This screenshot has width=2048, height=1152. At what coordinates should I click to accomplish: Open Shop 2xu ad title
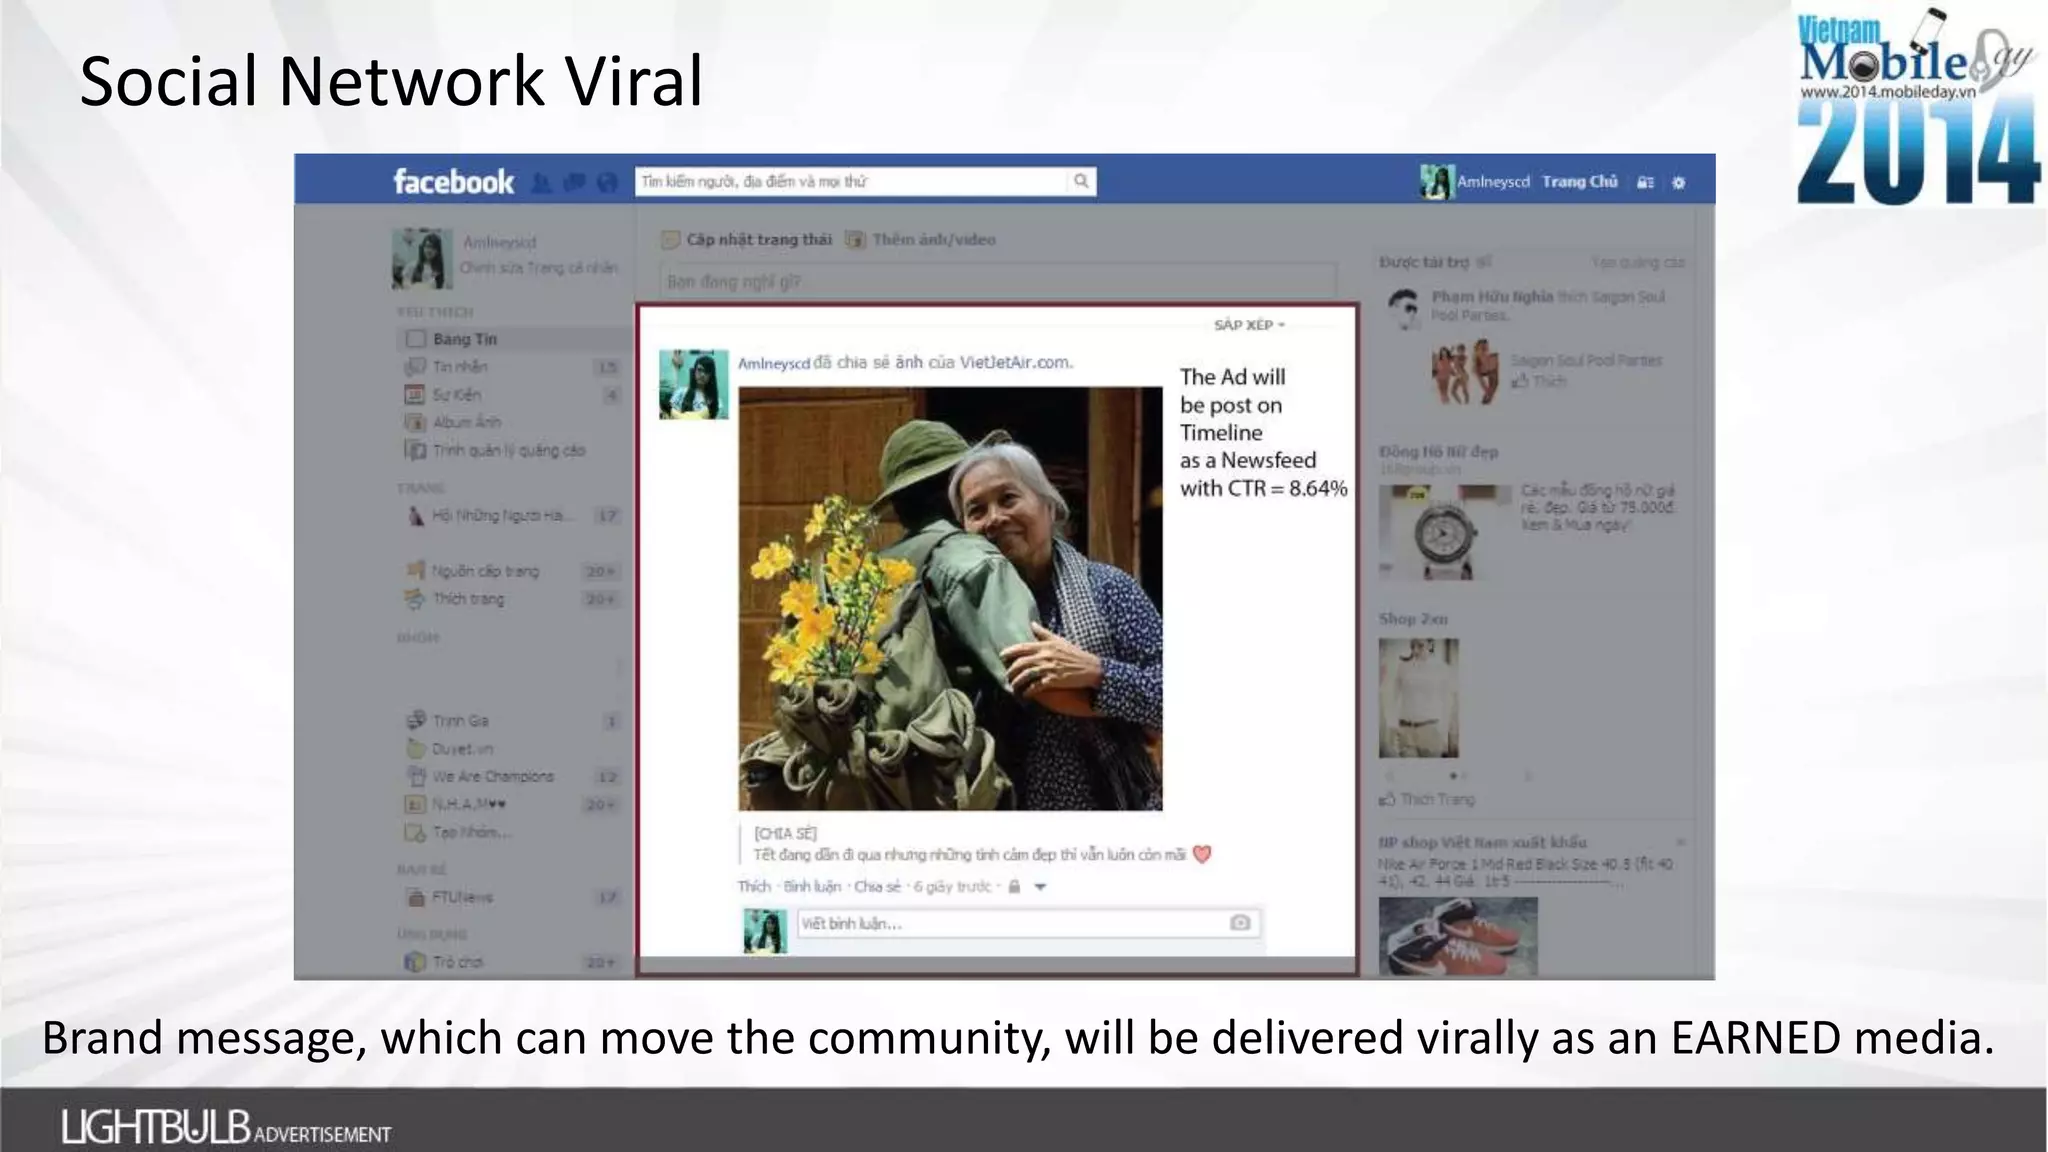click(1413, 619)
